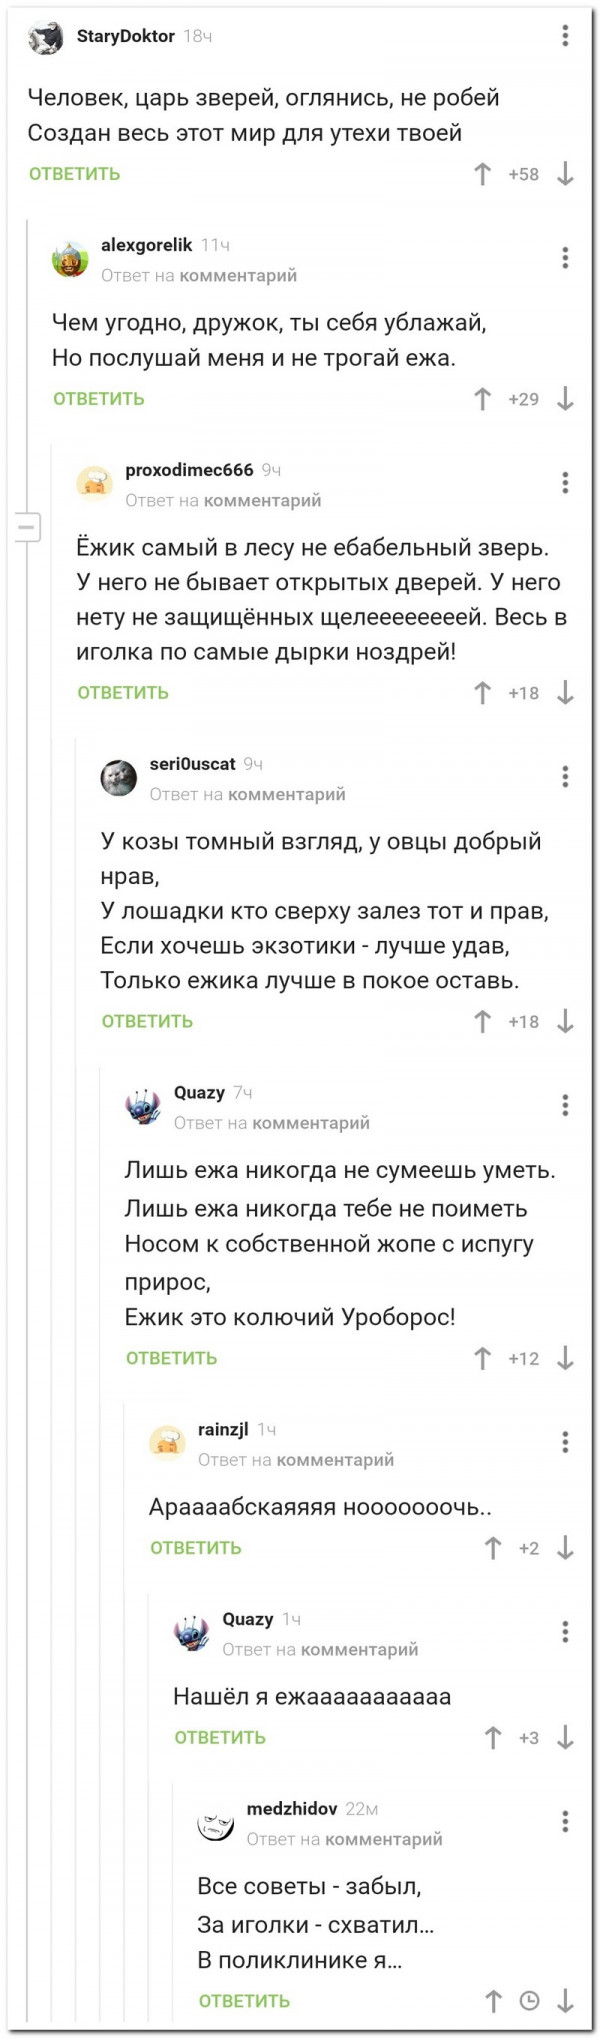This screenshot has height=2038, width=600.
Task: Click alexgorelik's avatar picture
Action: 70,259
